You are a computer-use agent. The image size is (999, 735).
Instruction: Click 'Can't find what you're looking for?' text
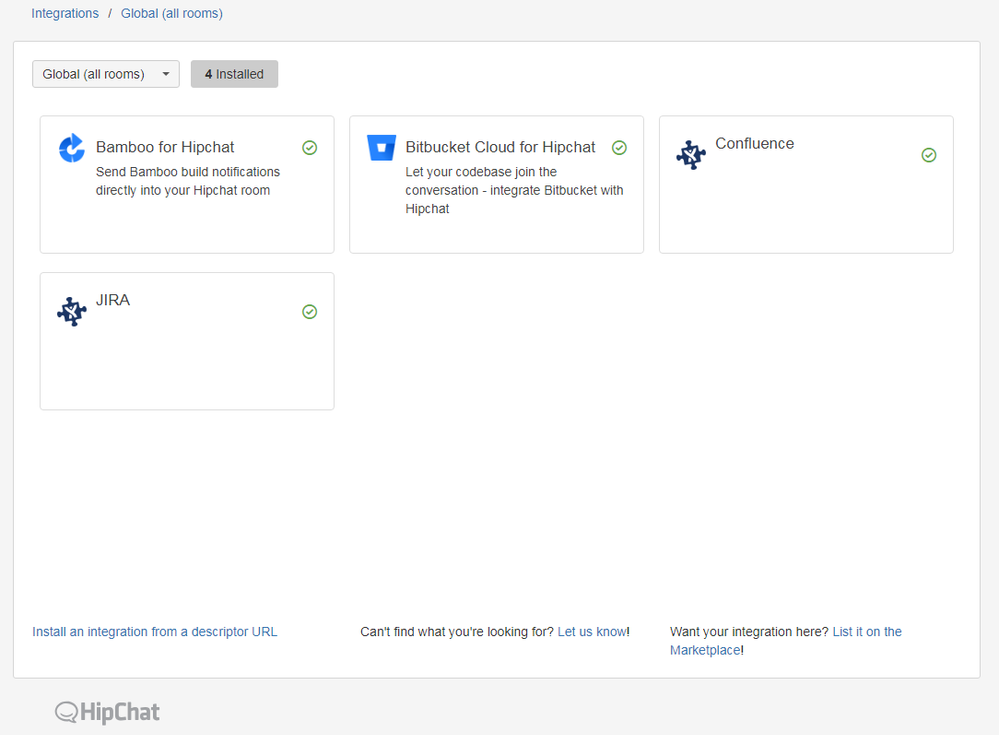(x=457, y=632)
